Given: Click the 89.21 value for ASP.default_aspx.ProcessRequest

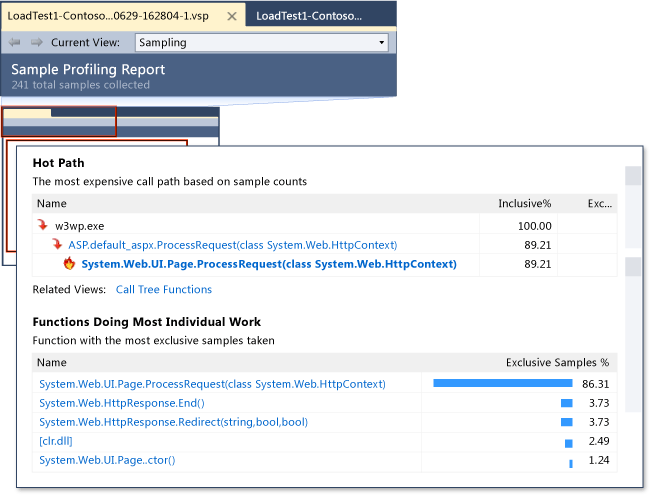Looking at the screenshot, I should (x=538, y=245).
